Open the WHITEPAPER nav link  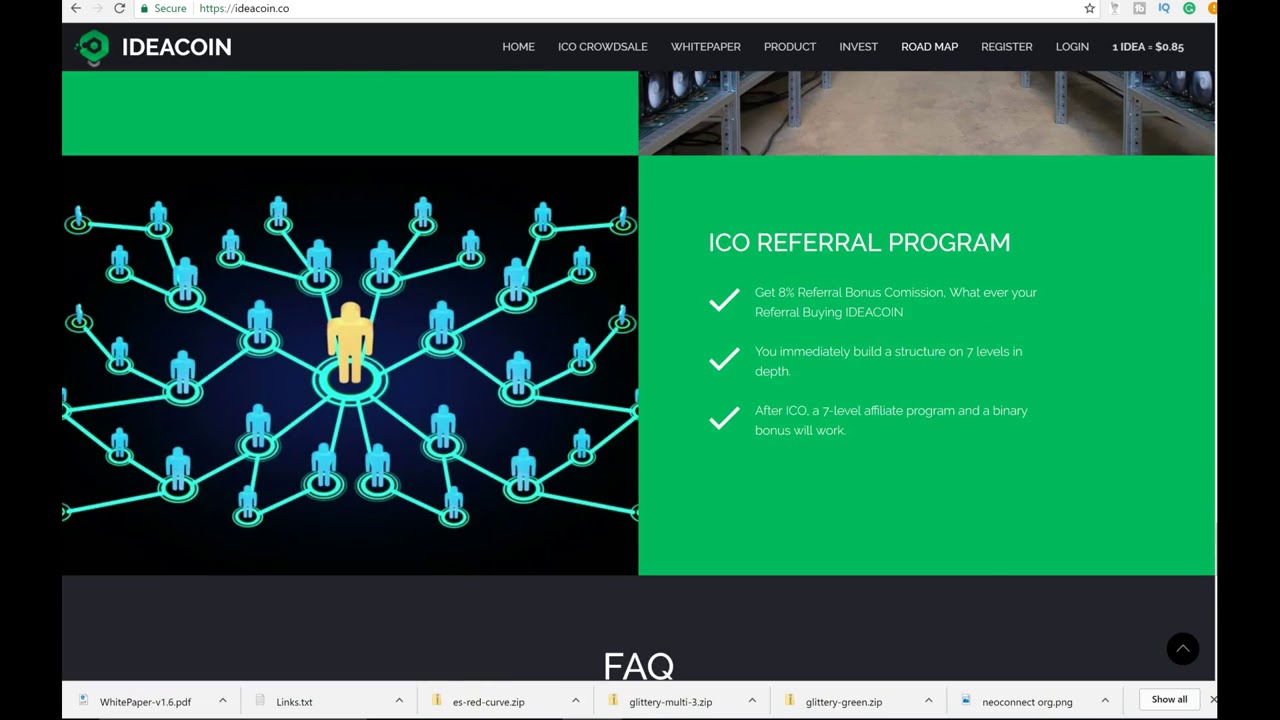[x=706, y=47]
